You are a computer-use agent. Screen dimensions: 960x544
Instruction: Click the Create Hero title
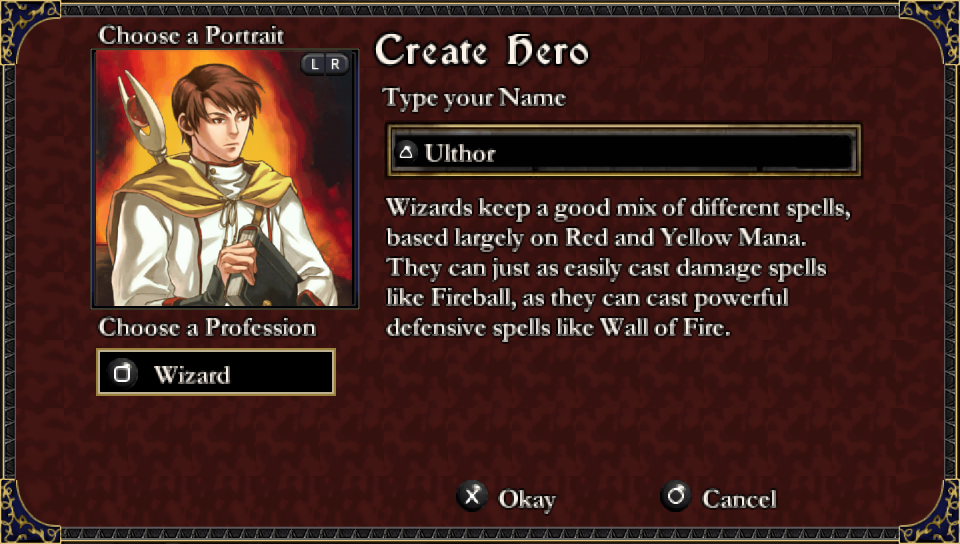click(482, 50)
